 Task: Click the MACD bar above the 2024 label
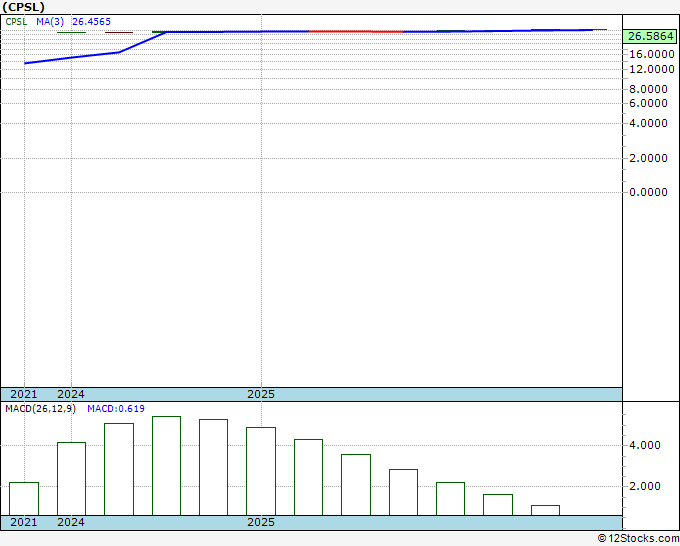pos(72,479)
